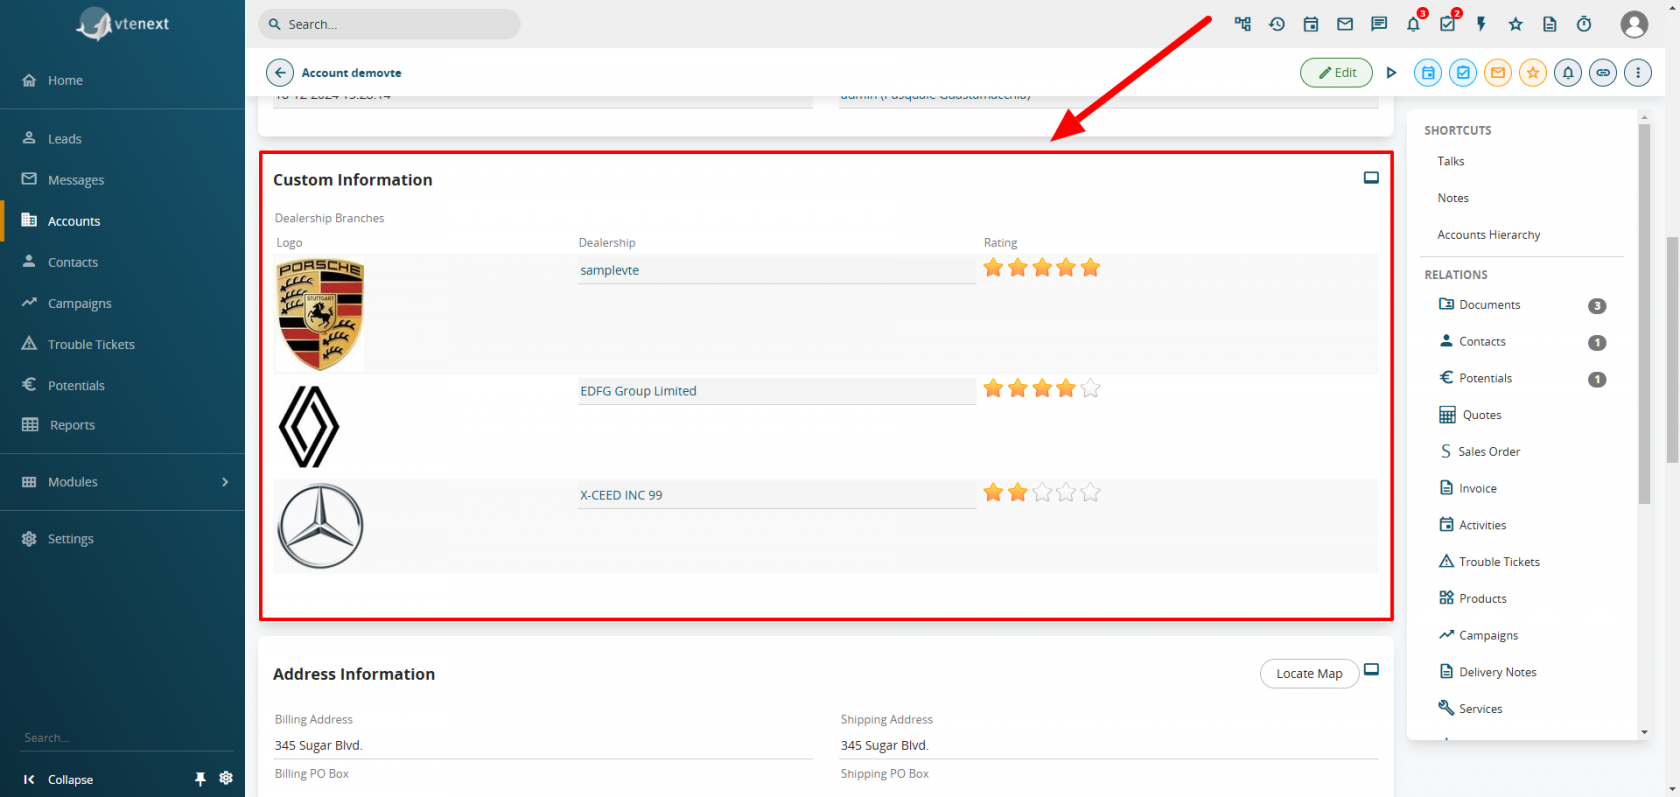This screenshot has width=1680, height=797.
Task: Open Talks shortcut
Action: 1451,161
